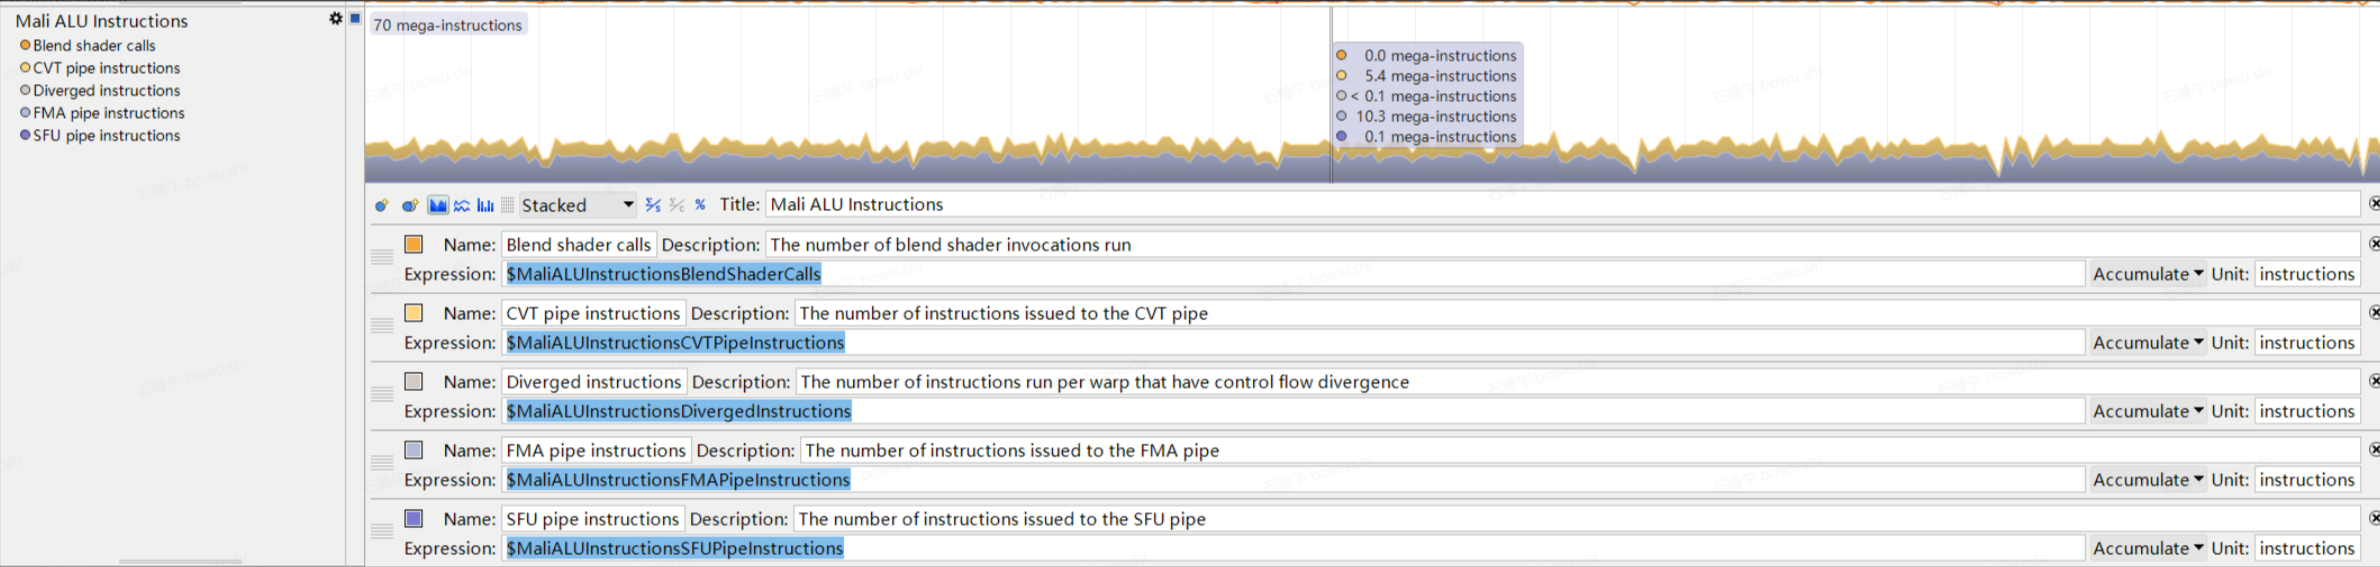Viewport: 2380px width, 567px height.
Task: Edit Unit field for SFU pipe instructions
Action: 2308,548
